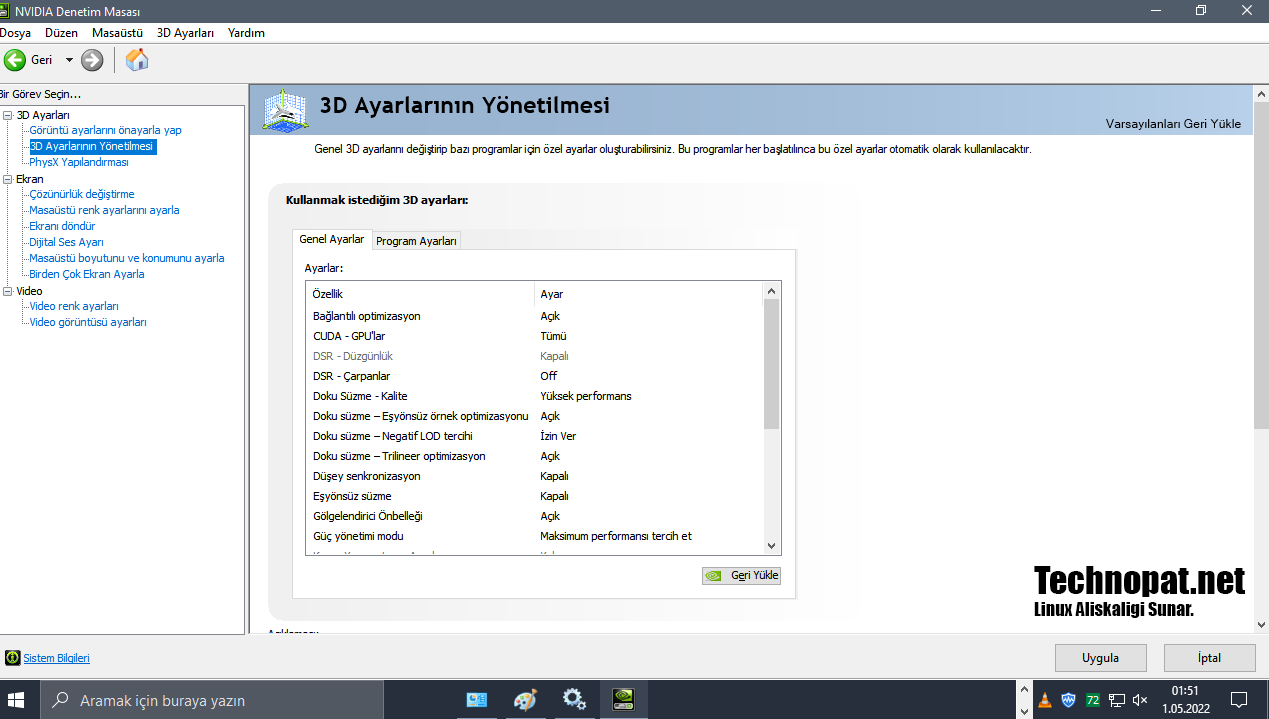The image size is (1269, 719).
Task: Open the Dosya menu
Action: click(x=15, y=33)
